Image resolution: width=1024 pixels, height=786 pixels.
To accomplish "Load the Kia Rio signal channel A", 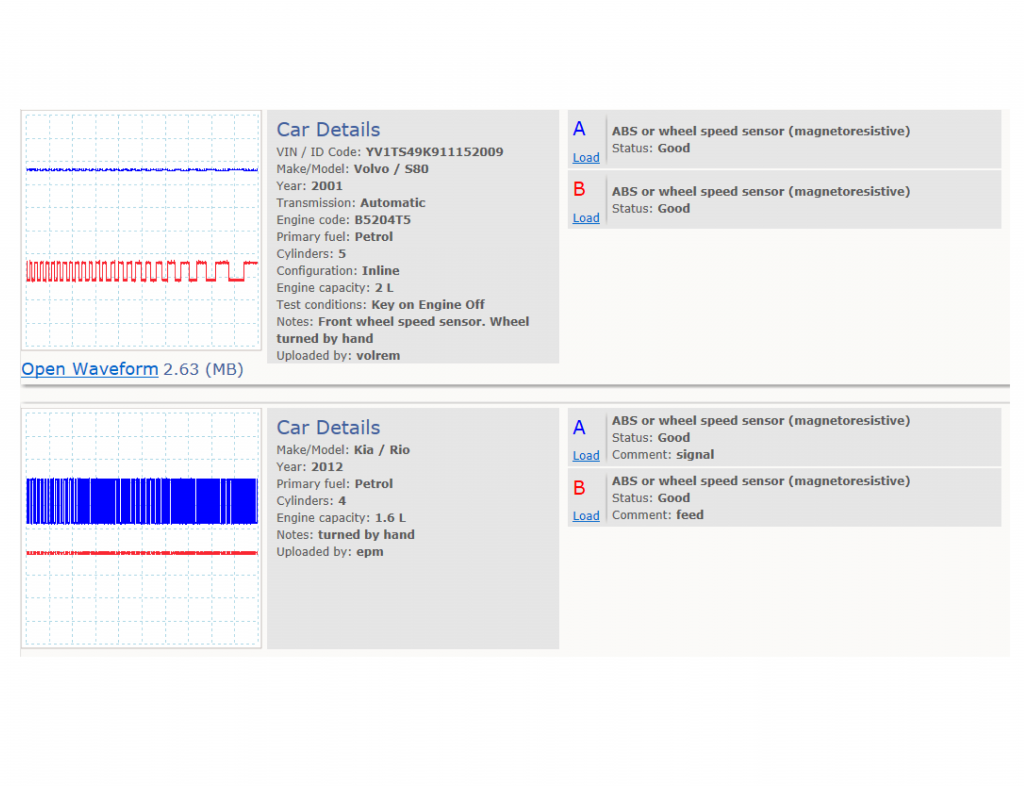I will click(x=586, y=456).
